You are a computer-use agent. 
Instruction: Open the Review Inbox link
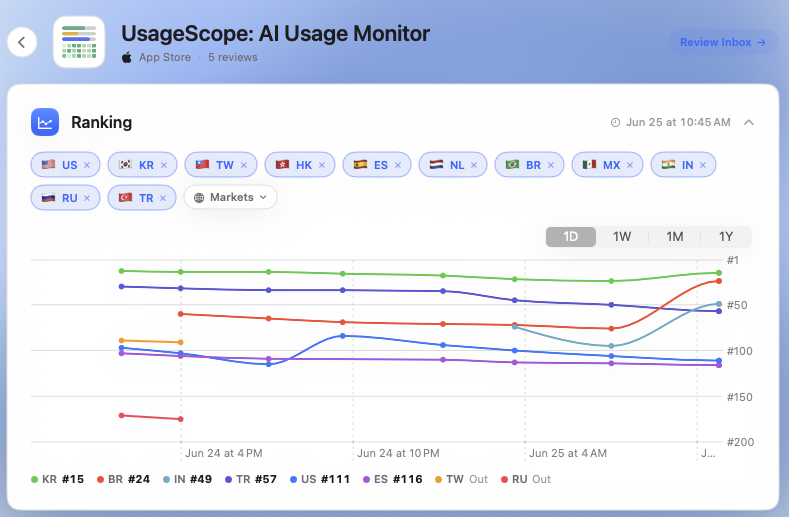click(x=723, y=42)
